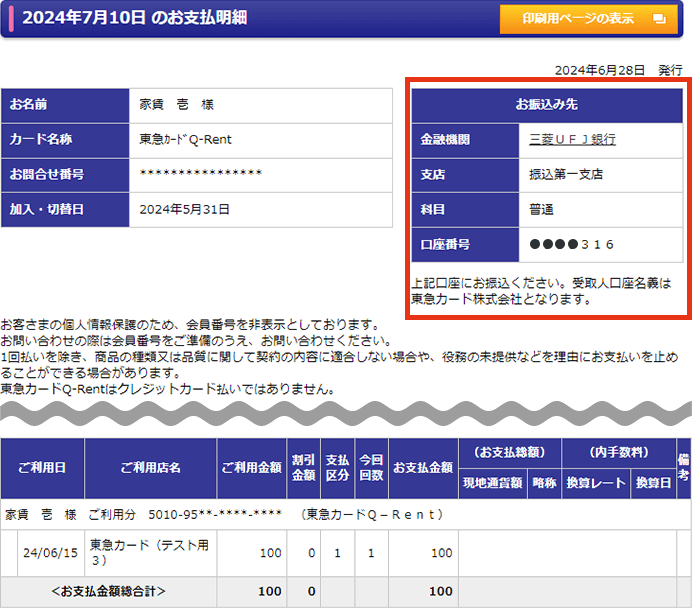This screenshot has height=608, width=692.
Task: Select the お支払金額 column header
Action: 423,468
